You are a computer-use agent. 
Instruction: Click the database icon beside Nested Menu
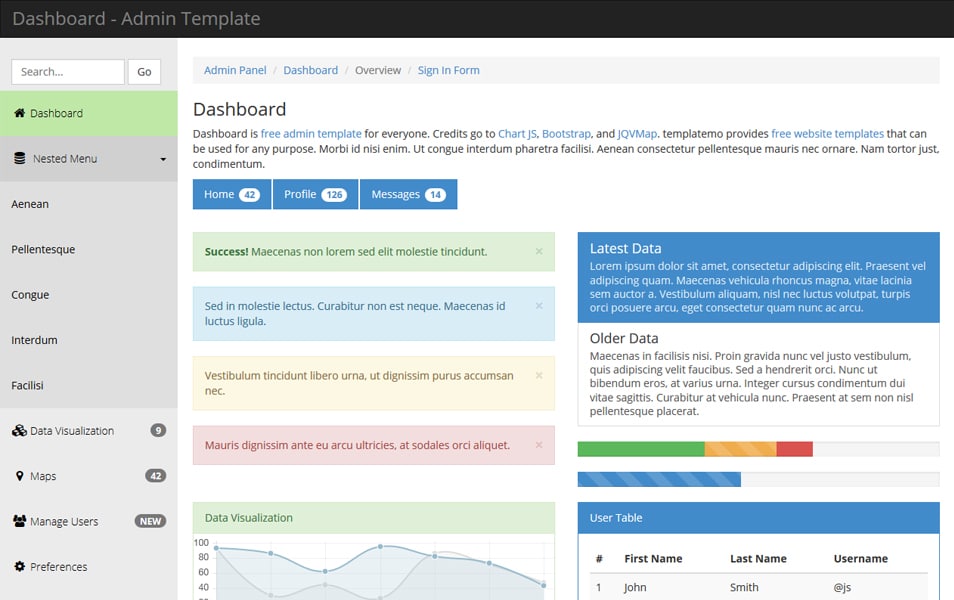19,158
